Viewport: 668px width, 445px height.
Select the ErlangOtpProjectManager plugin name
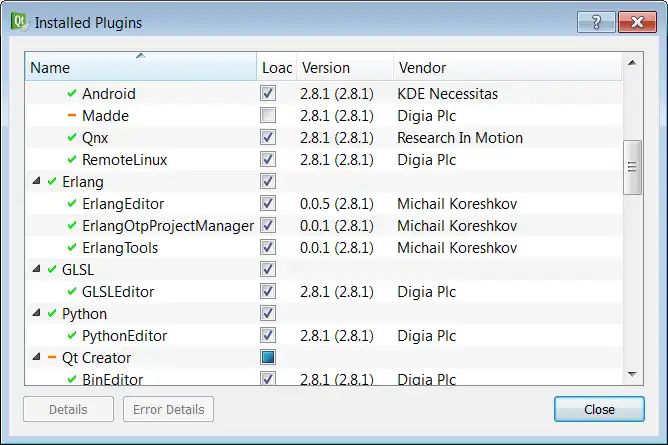[x=168, y=226]
